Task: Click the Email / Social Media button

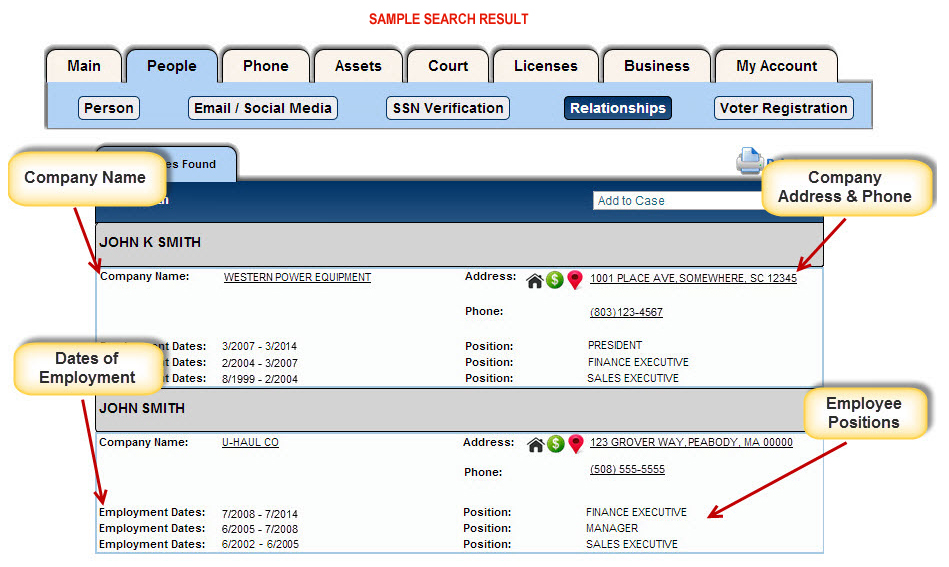Action: [263, 108]
